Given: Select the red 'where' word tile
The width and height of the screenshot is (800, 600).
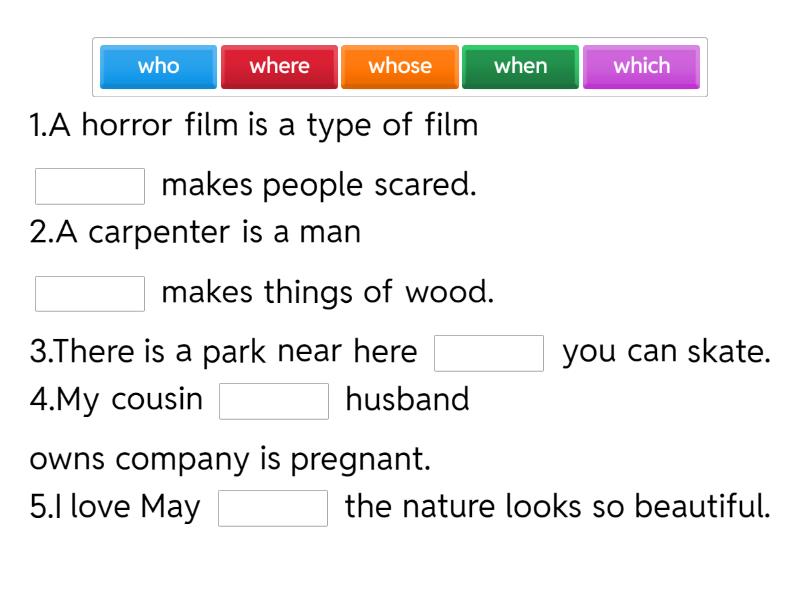Looking at the screenshot, I should tap(279, 67).
